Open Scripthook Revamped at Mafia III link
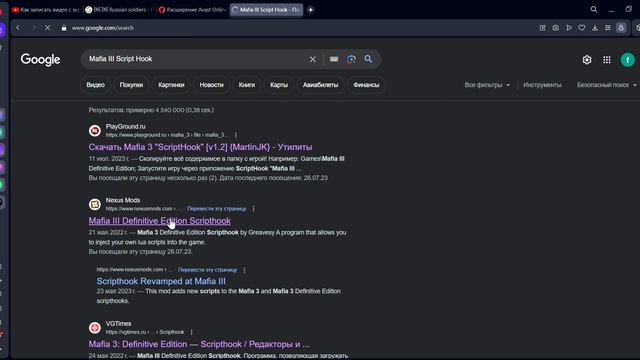The image size is (640, 360). (161, 281)
